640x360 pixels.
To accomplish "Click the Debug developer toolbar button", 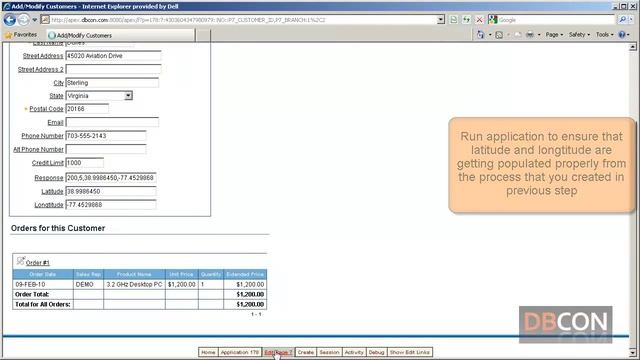I will point(376,352).
